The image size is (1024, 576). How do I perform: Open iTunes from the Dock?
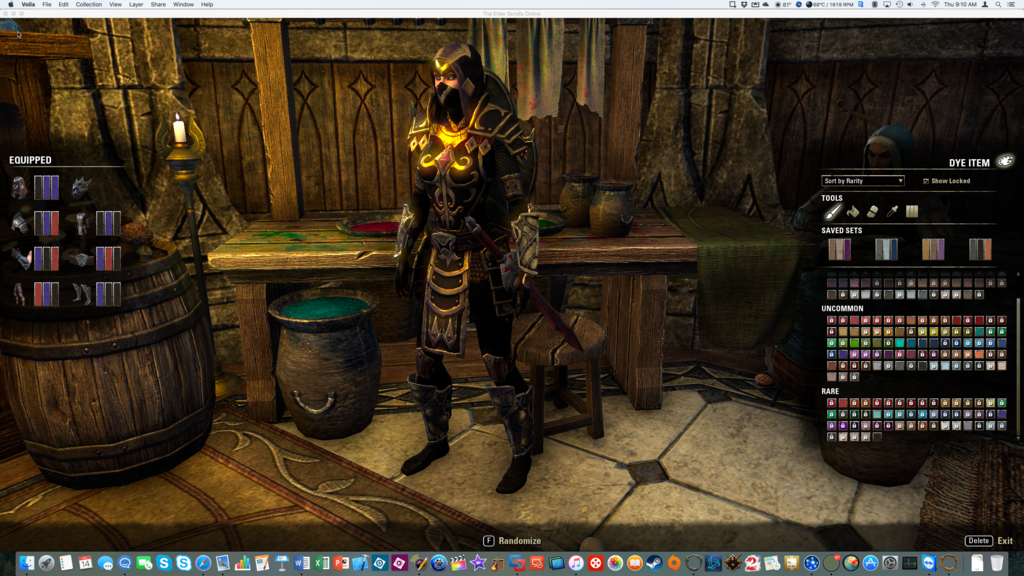[576, 563]
